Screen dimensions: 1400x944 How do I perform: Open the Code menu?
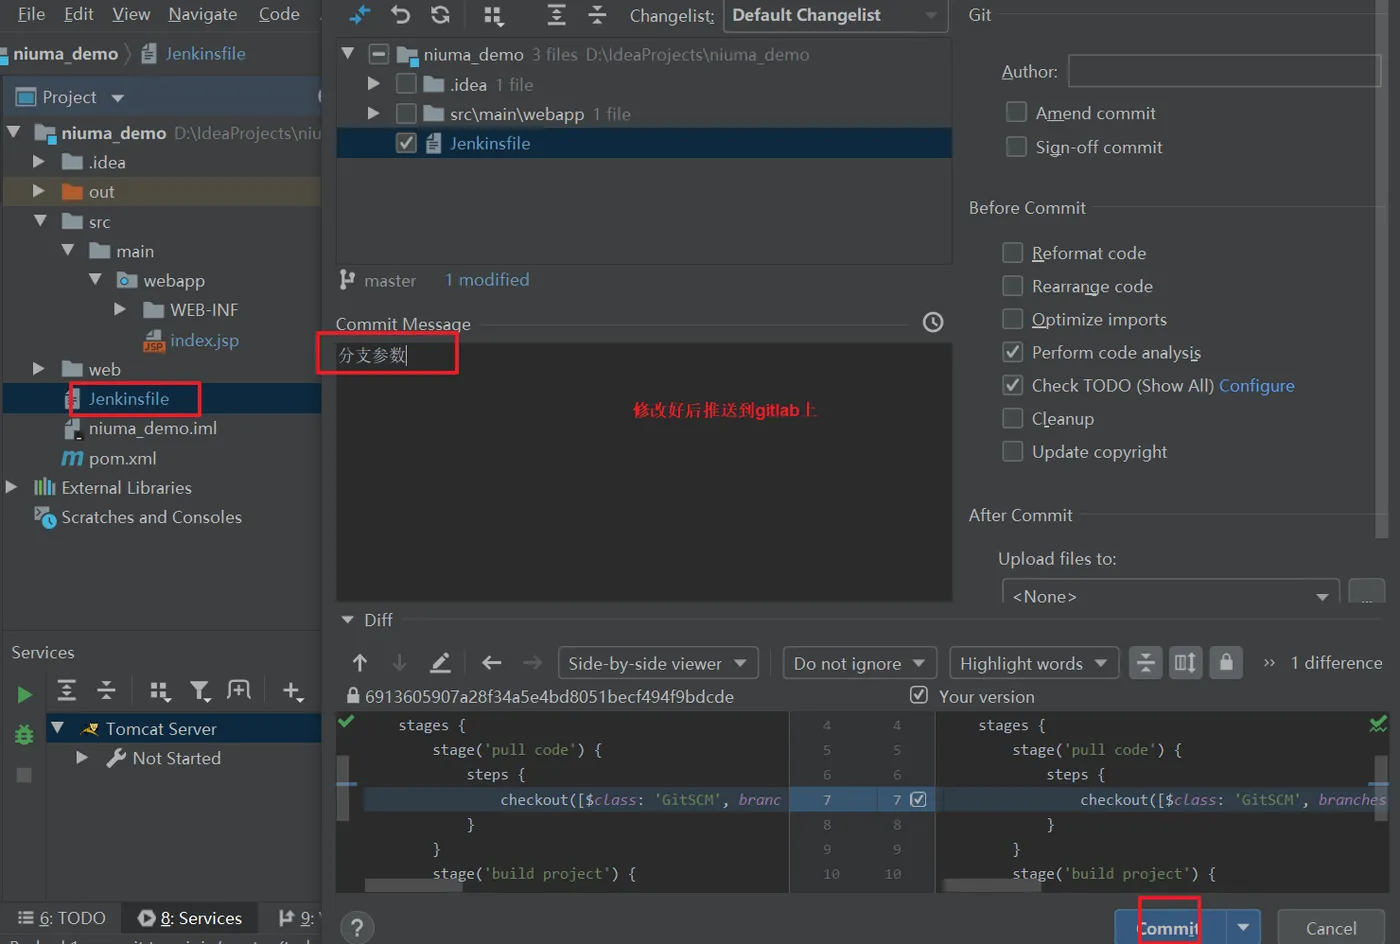[279, 14]
